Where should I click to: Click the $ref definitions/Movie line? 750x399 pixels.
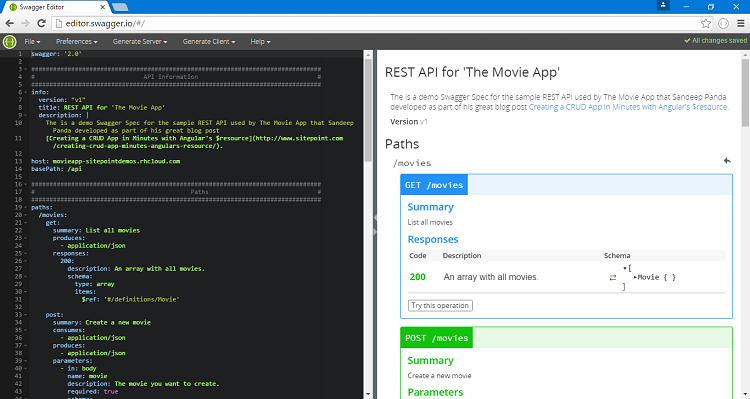(x=130, y=299)
